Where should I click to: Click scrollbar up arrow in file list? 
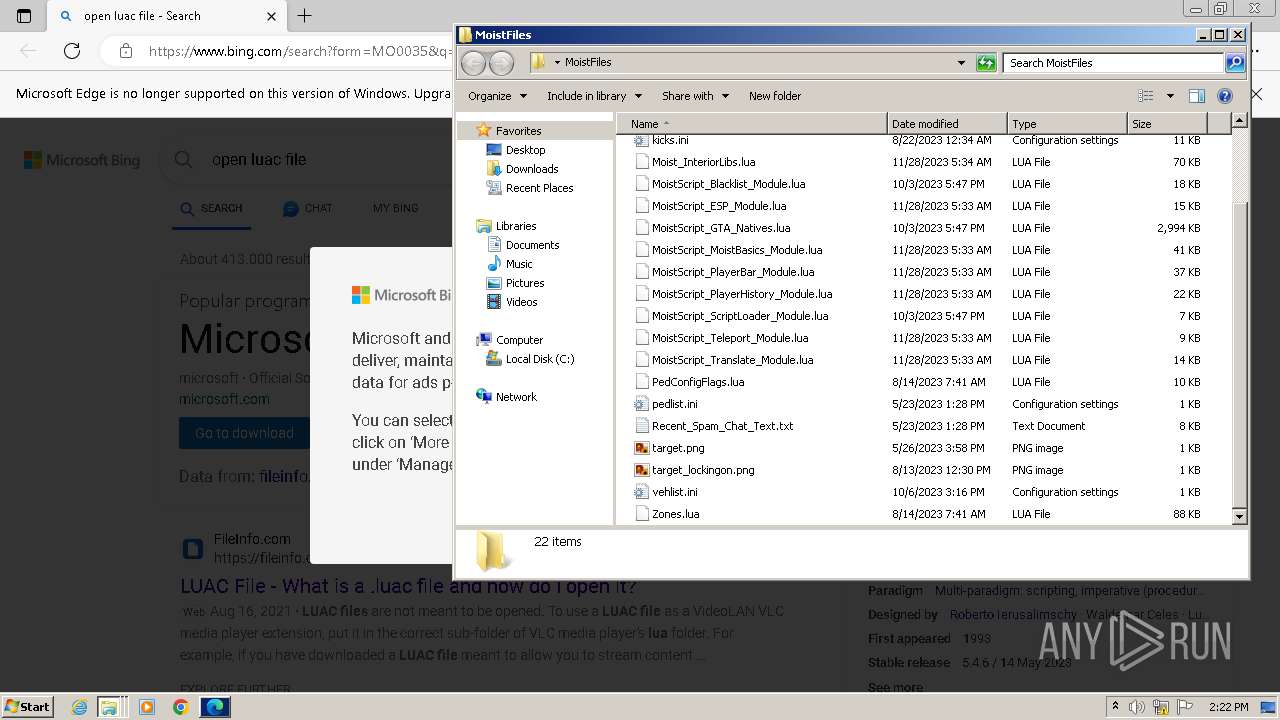[x=1239, y=121]
